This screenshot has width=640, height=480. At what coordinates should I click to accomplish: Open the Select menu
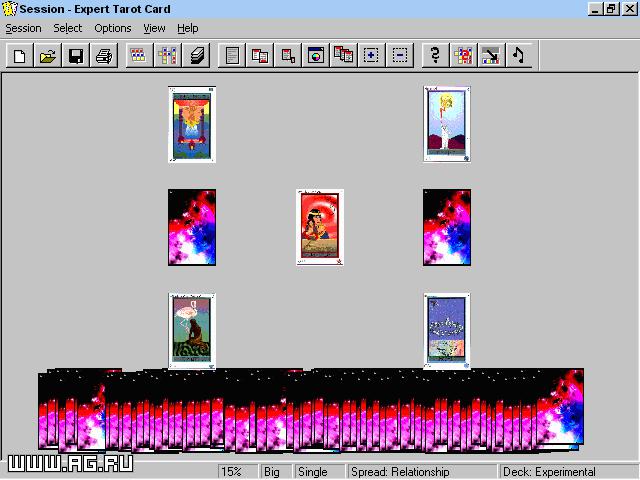(68, 28)
